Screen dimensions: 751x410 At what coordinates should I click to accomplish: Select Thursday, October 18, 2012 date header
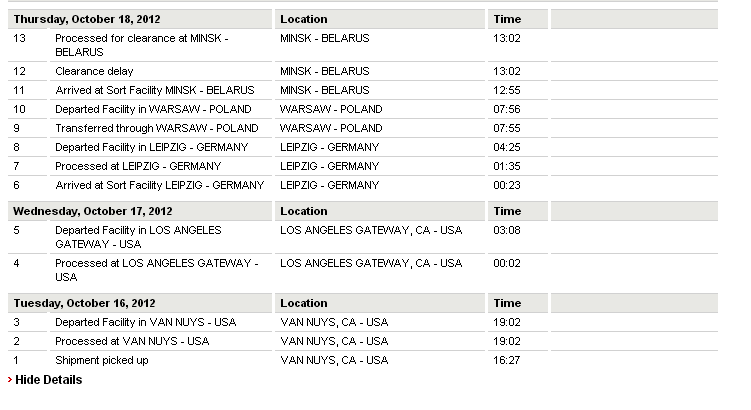click(x=87, y=19)
